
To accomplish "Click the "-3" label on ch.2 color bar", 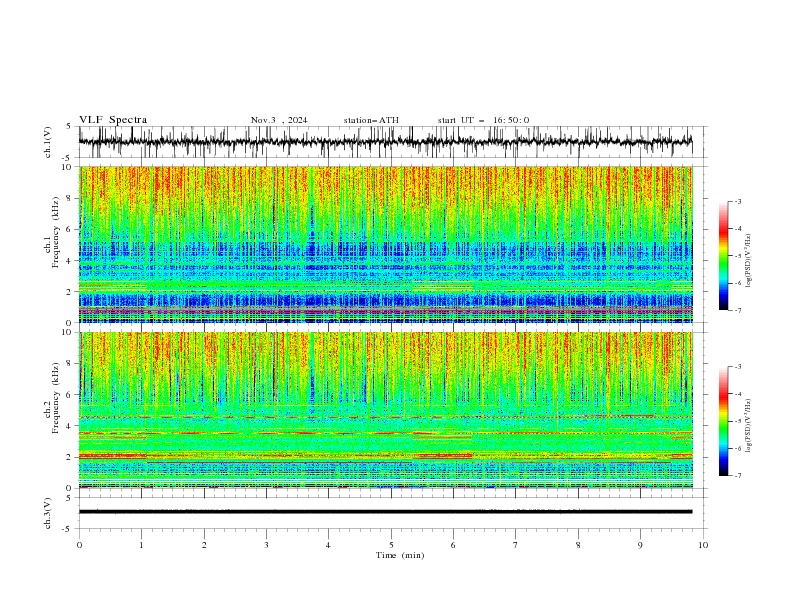I will 737,367.
